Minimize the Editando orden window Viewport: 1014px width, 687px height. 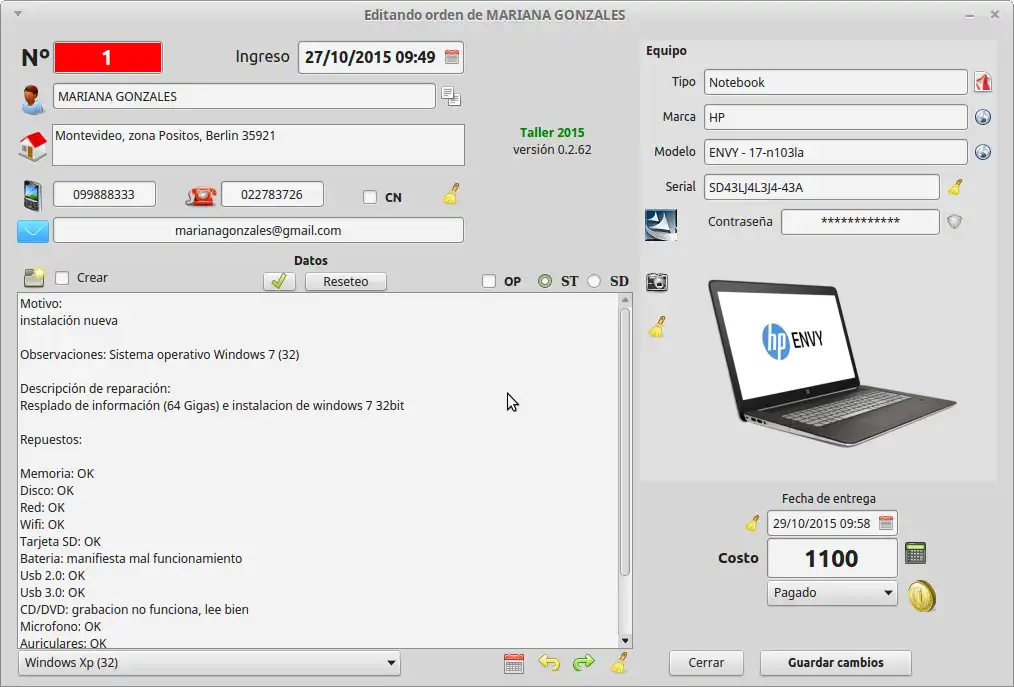point(969,14)
